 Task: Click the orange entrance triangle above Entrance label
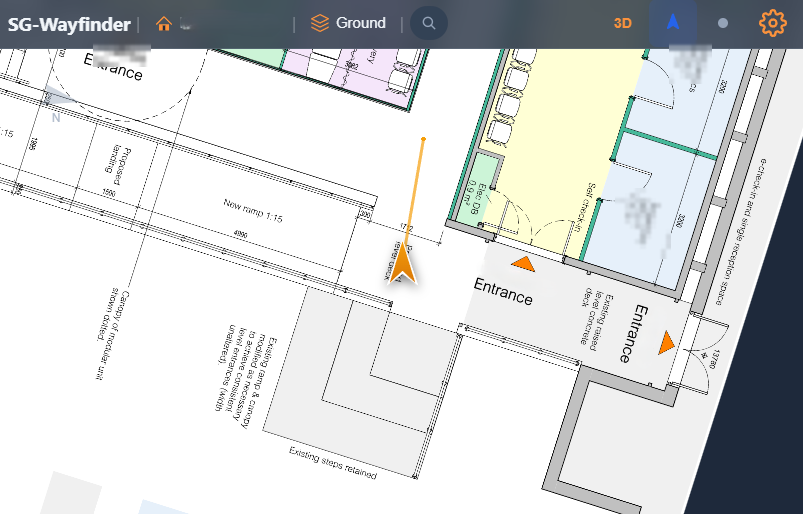[x=523, y=264]
